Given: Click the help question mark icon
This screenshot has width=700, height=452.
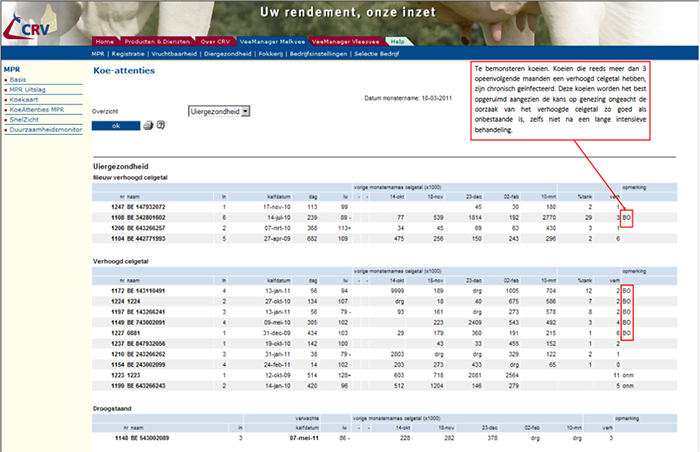Looking at the screenshot, I should 160,126.
